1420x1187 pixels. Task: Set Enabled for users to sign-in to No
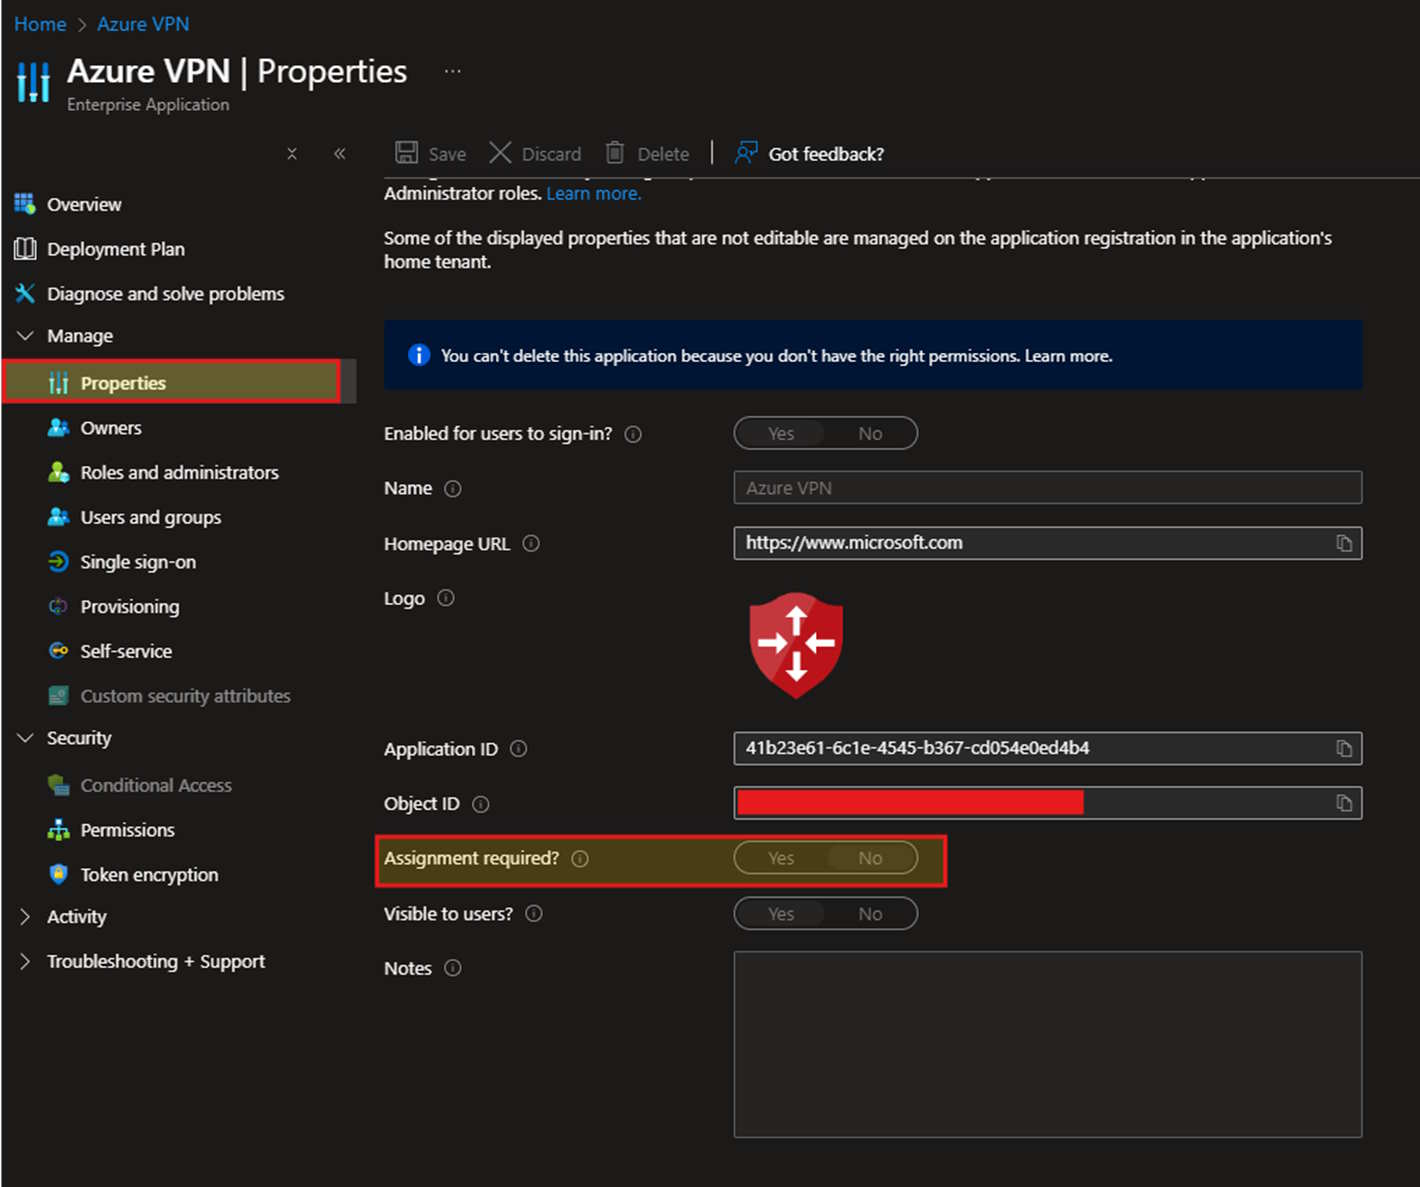[870, 434]
